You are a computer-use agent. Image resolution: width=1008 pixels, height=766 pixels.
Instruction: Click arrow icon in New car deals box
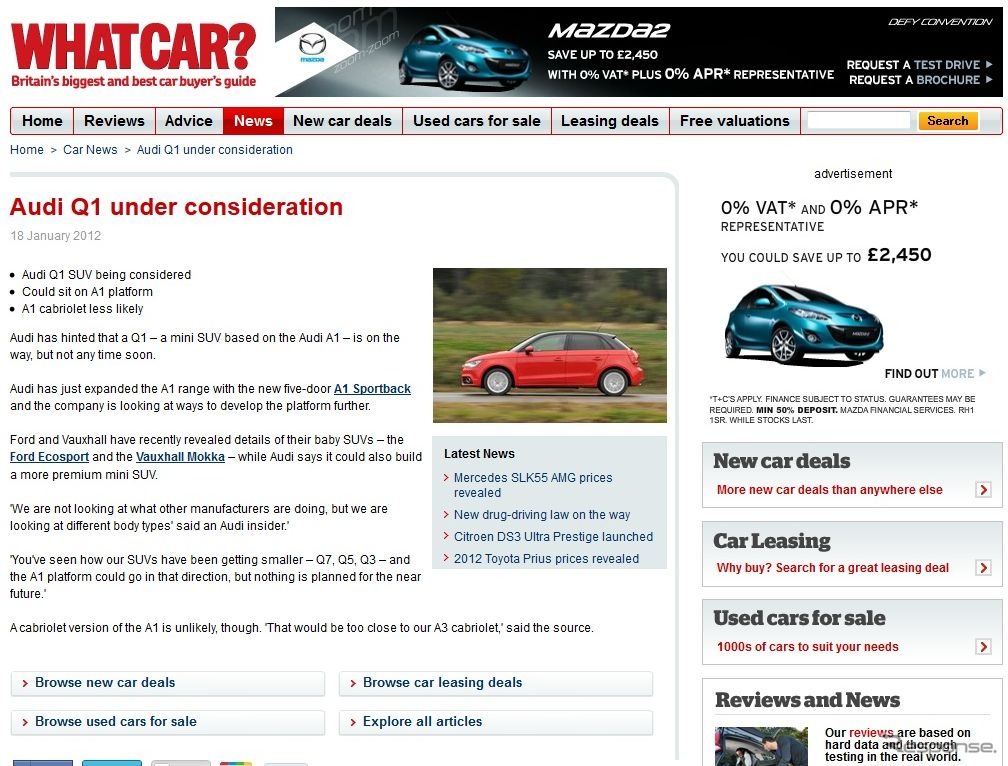[x=983, y=490]
